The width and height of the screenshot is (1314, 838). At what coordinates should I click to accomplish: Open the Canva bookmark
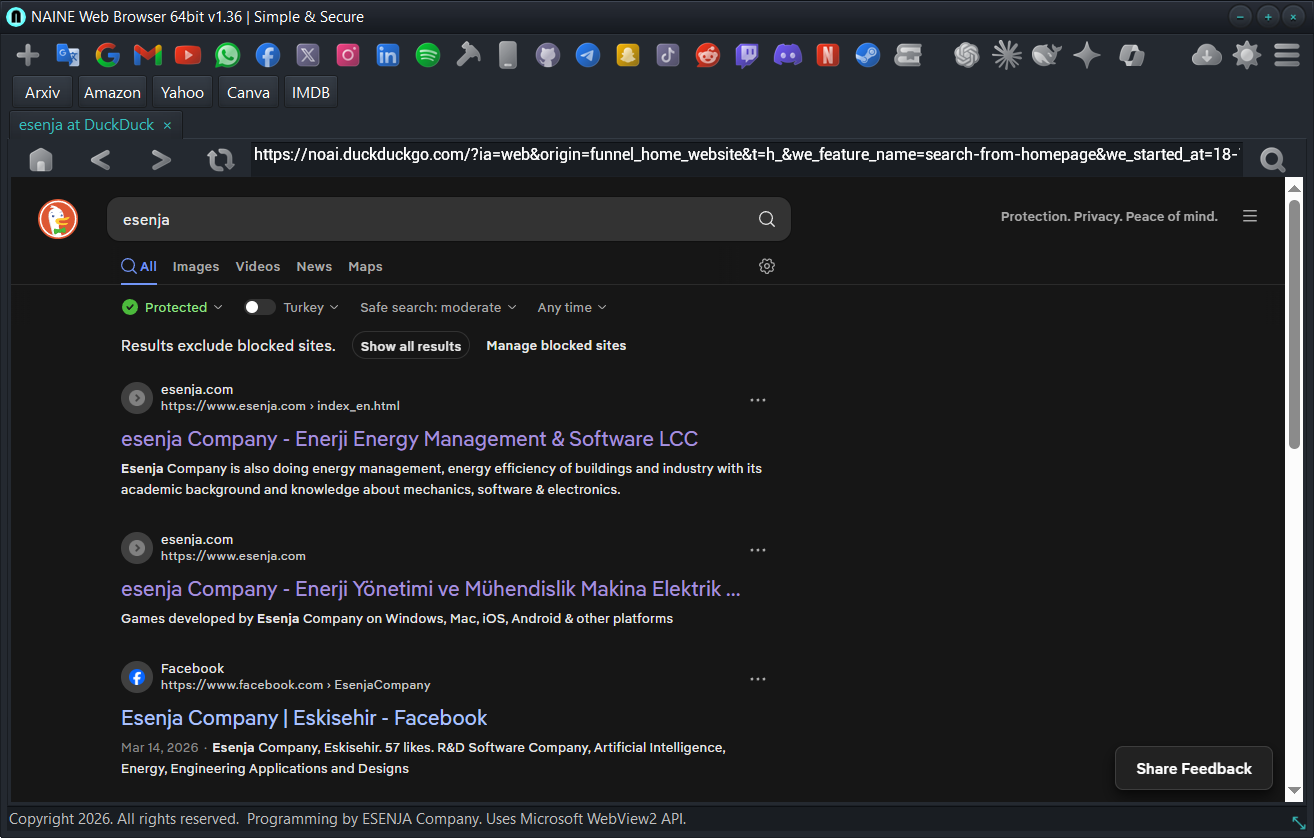click(x=248, y=92)
